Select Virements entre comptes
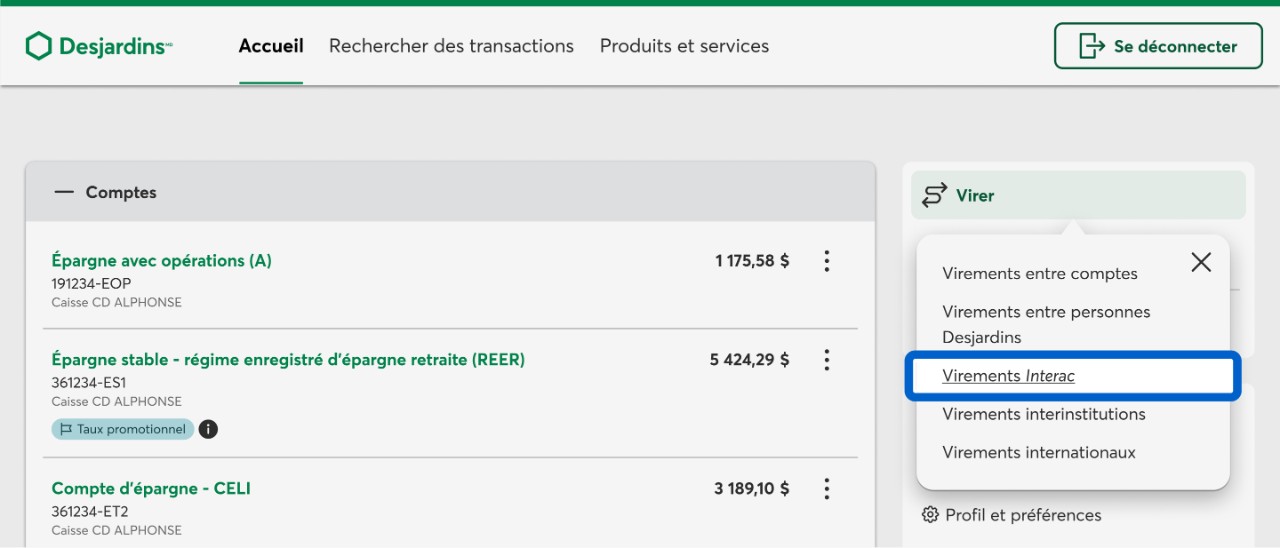This screenshot has height=548, width=1280. point(1040,273)
